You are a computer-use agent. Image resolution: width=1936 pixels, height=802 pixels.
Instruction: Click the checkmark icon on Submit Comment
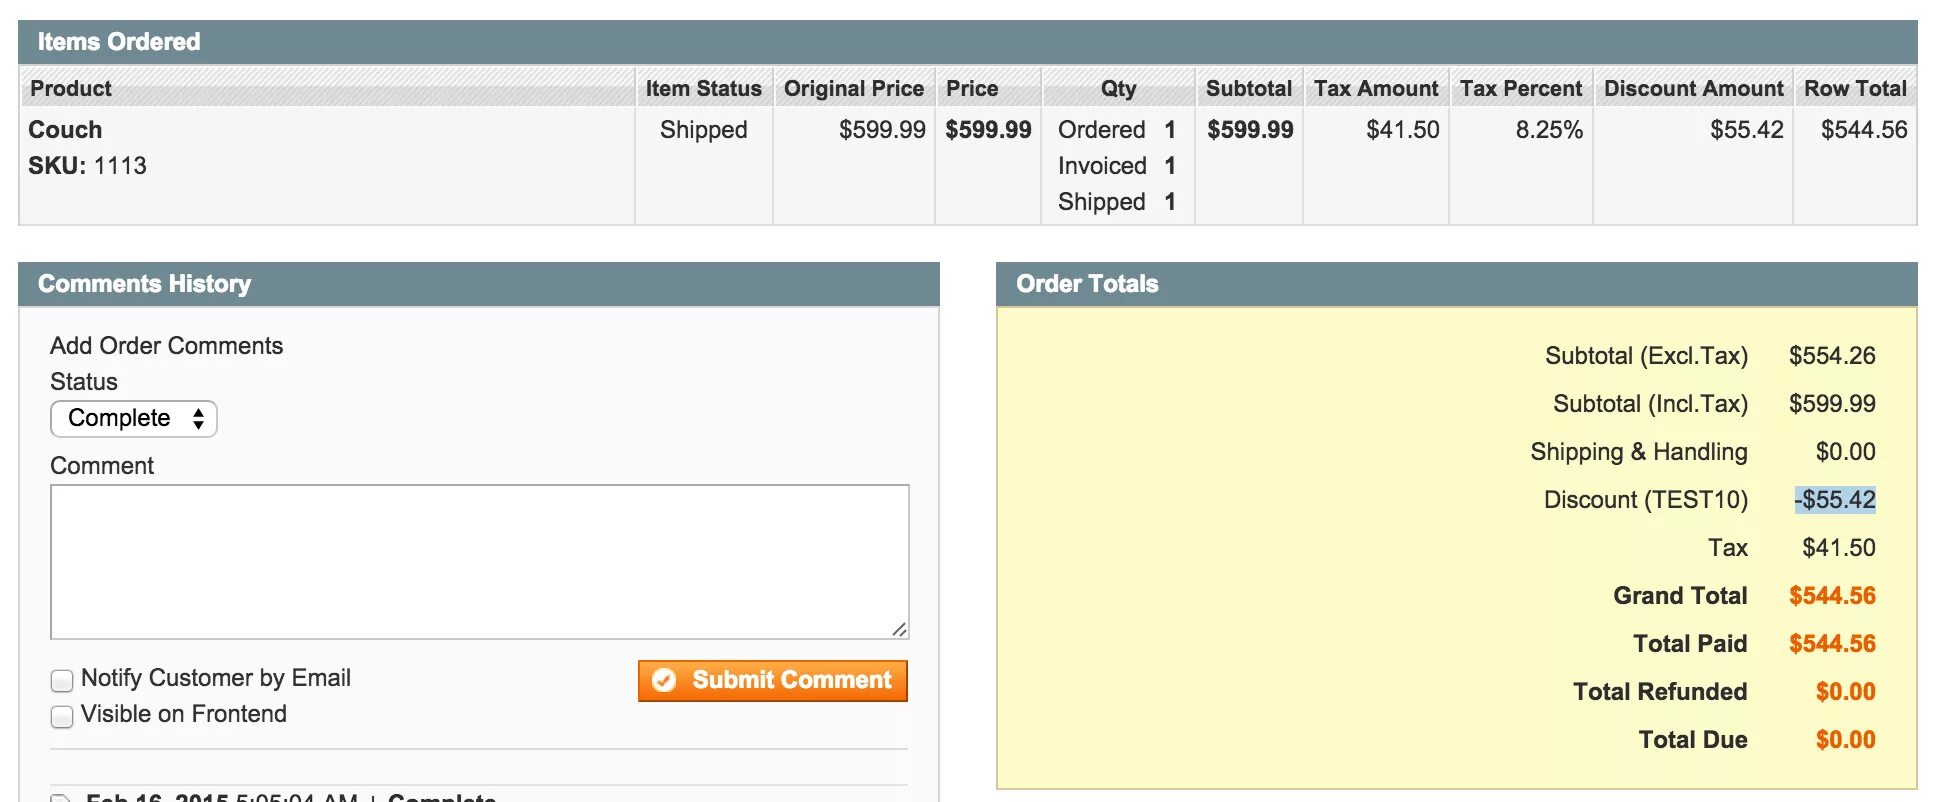pos(664,680)
